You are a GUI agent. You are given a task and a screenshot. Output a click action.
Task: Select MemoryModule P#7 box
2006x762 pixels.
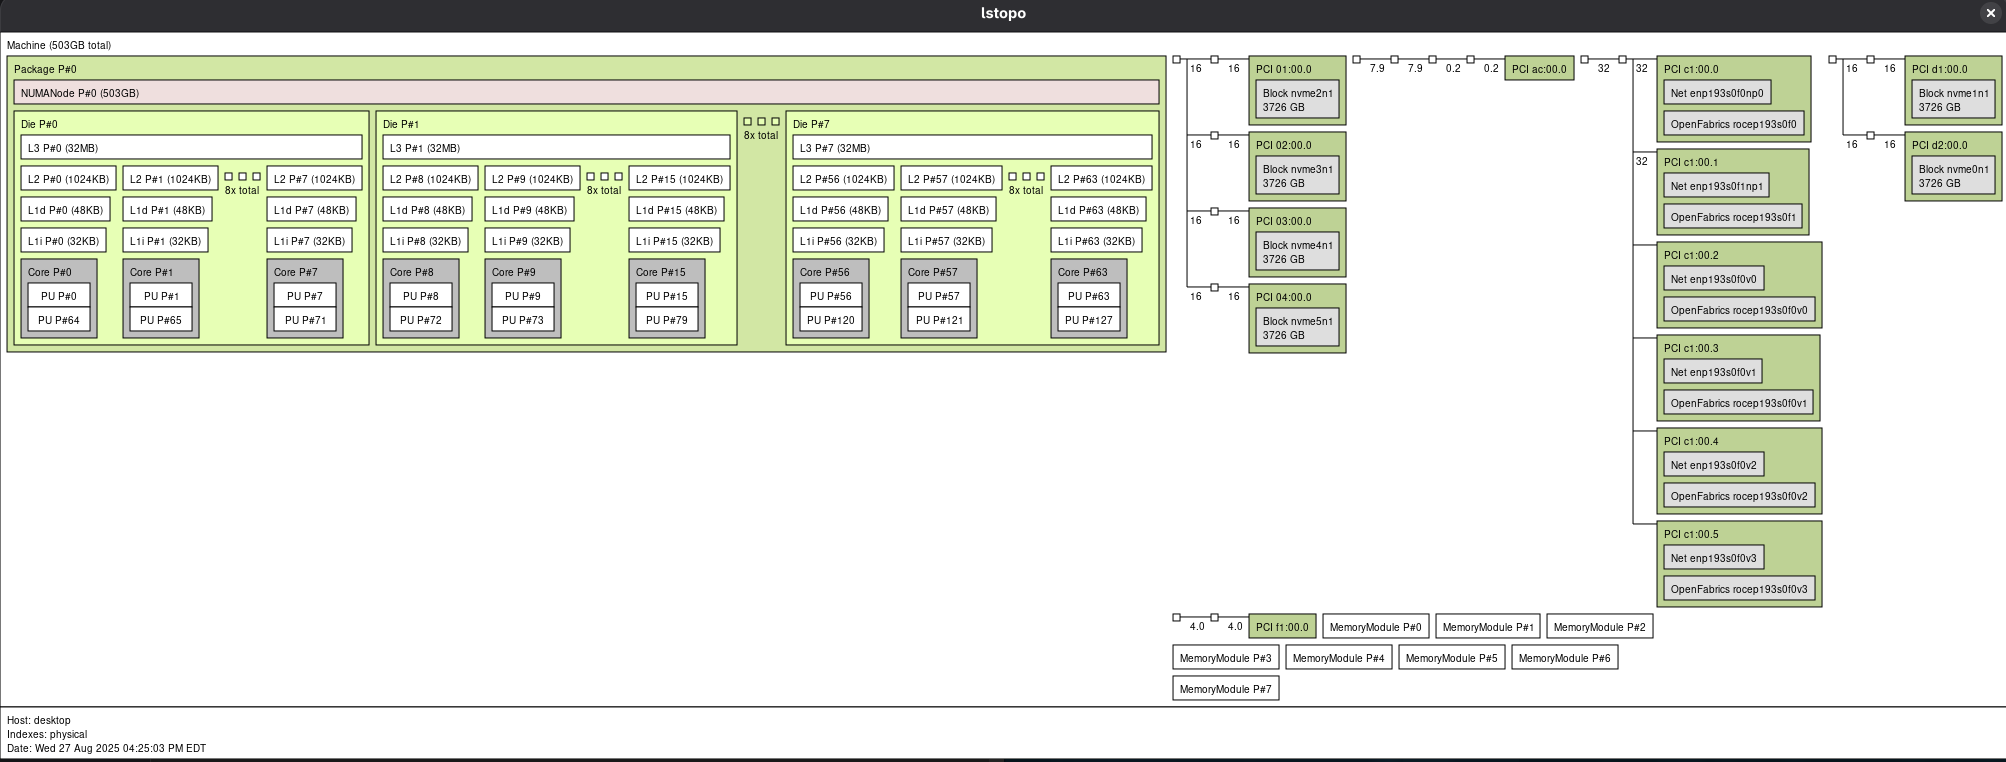tap(1225, 689)
